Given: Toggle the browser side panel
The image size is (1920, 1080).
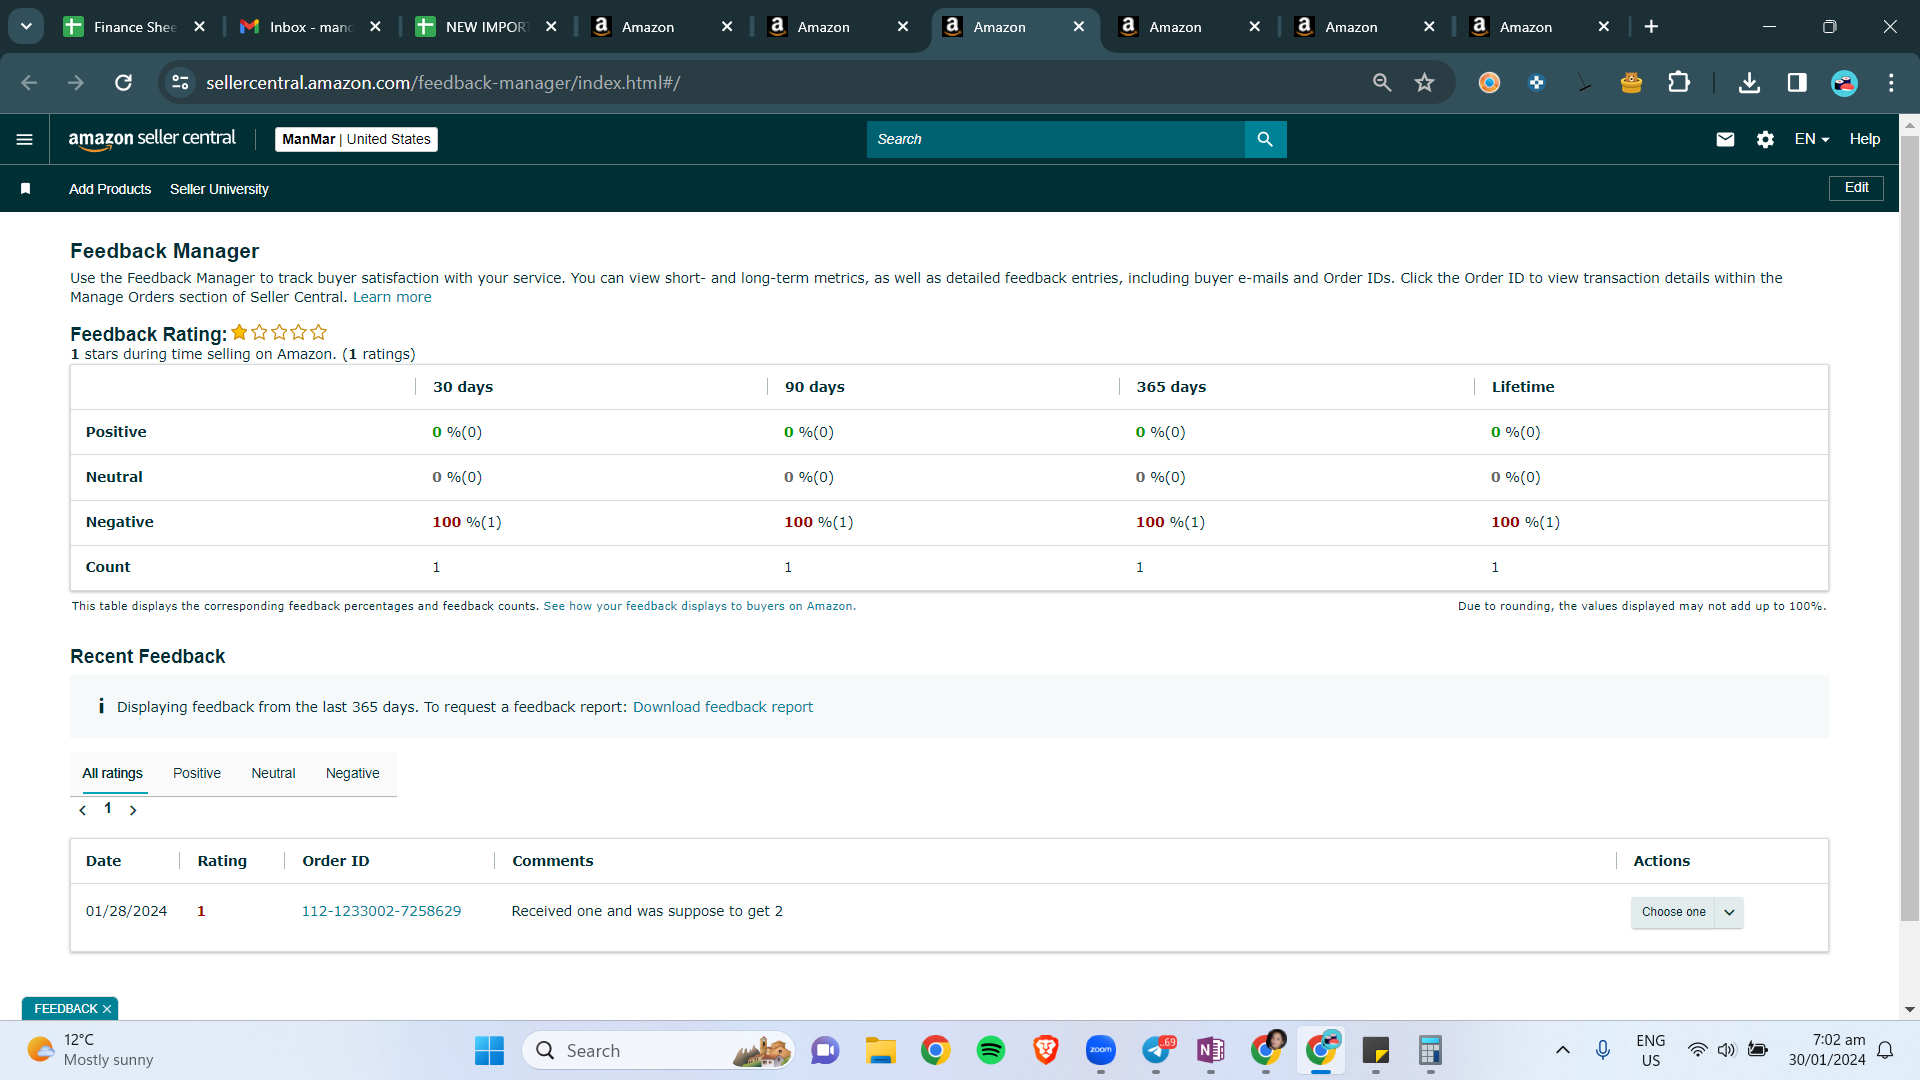Looking at the screenshot, I should tap(1797, 83).
